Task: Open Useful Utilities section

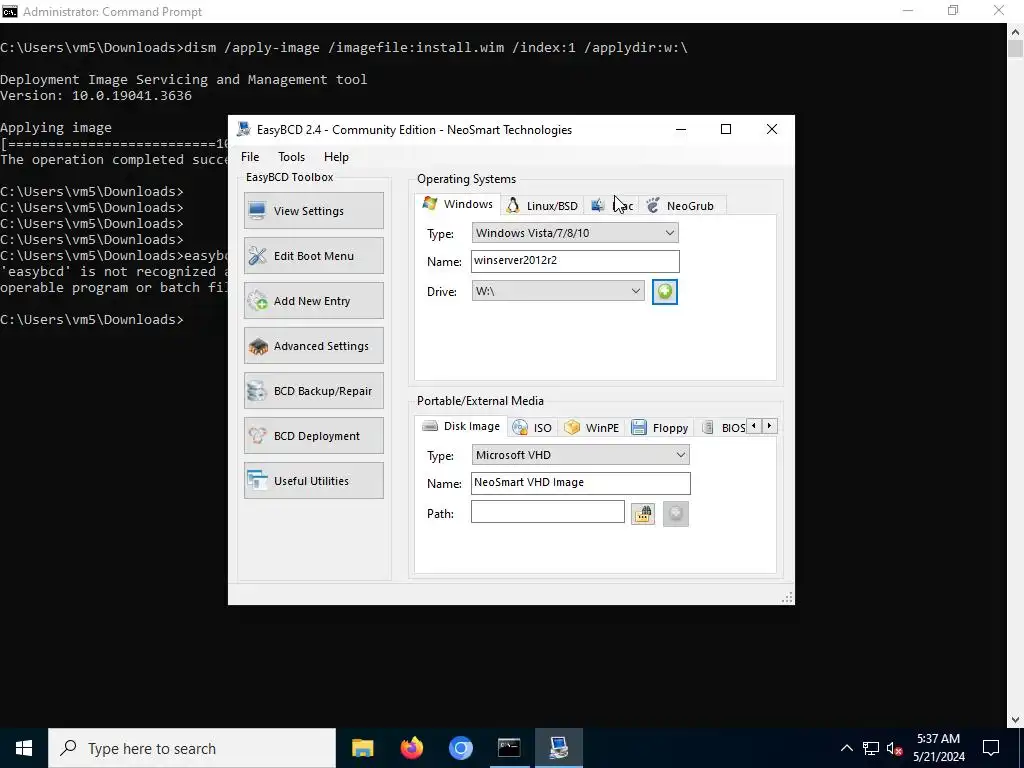Action: tap(313, 481)
